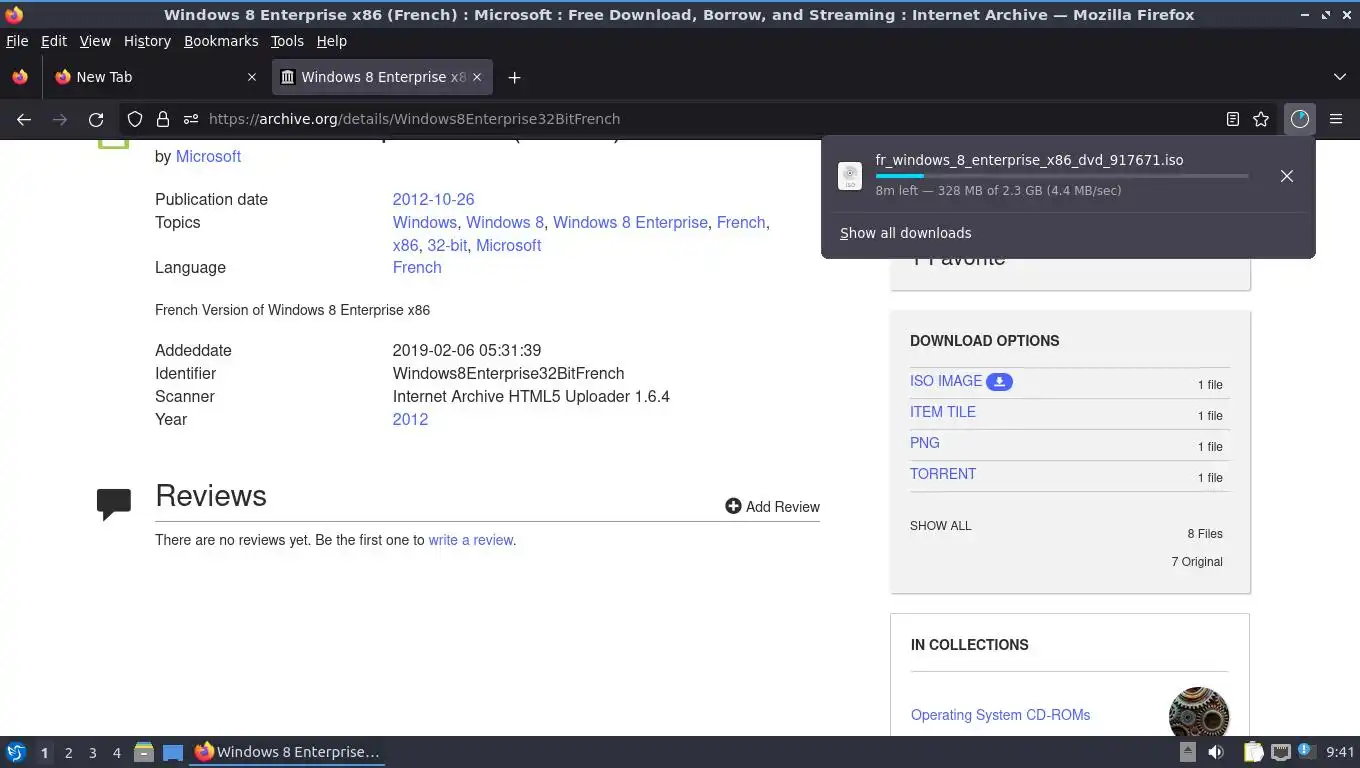Open the taskbar file manager icon
The height and width of the screenshot is (768, 1360).
144,752
